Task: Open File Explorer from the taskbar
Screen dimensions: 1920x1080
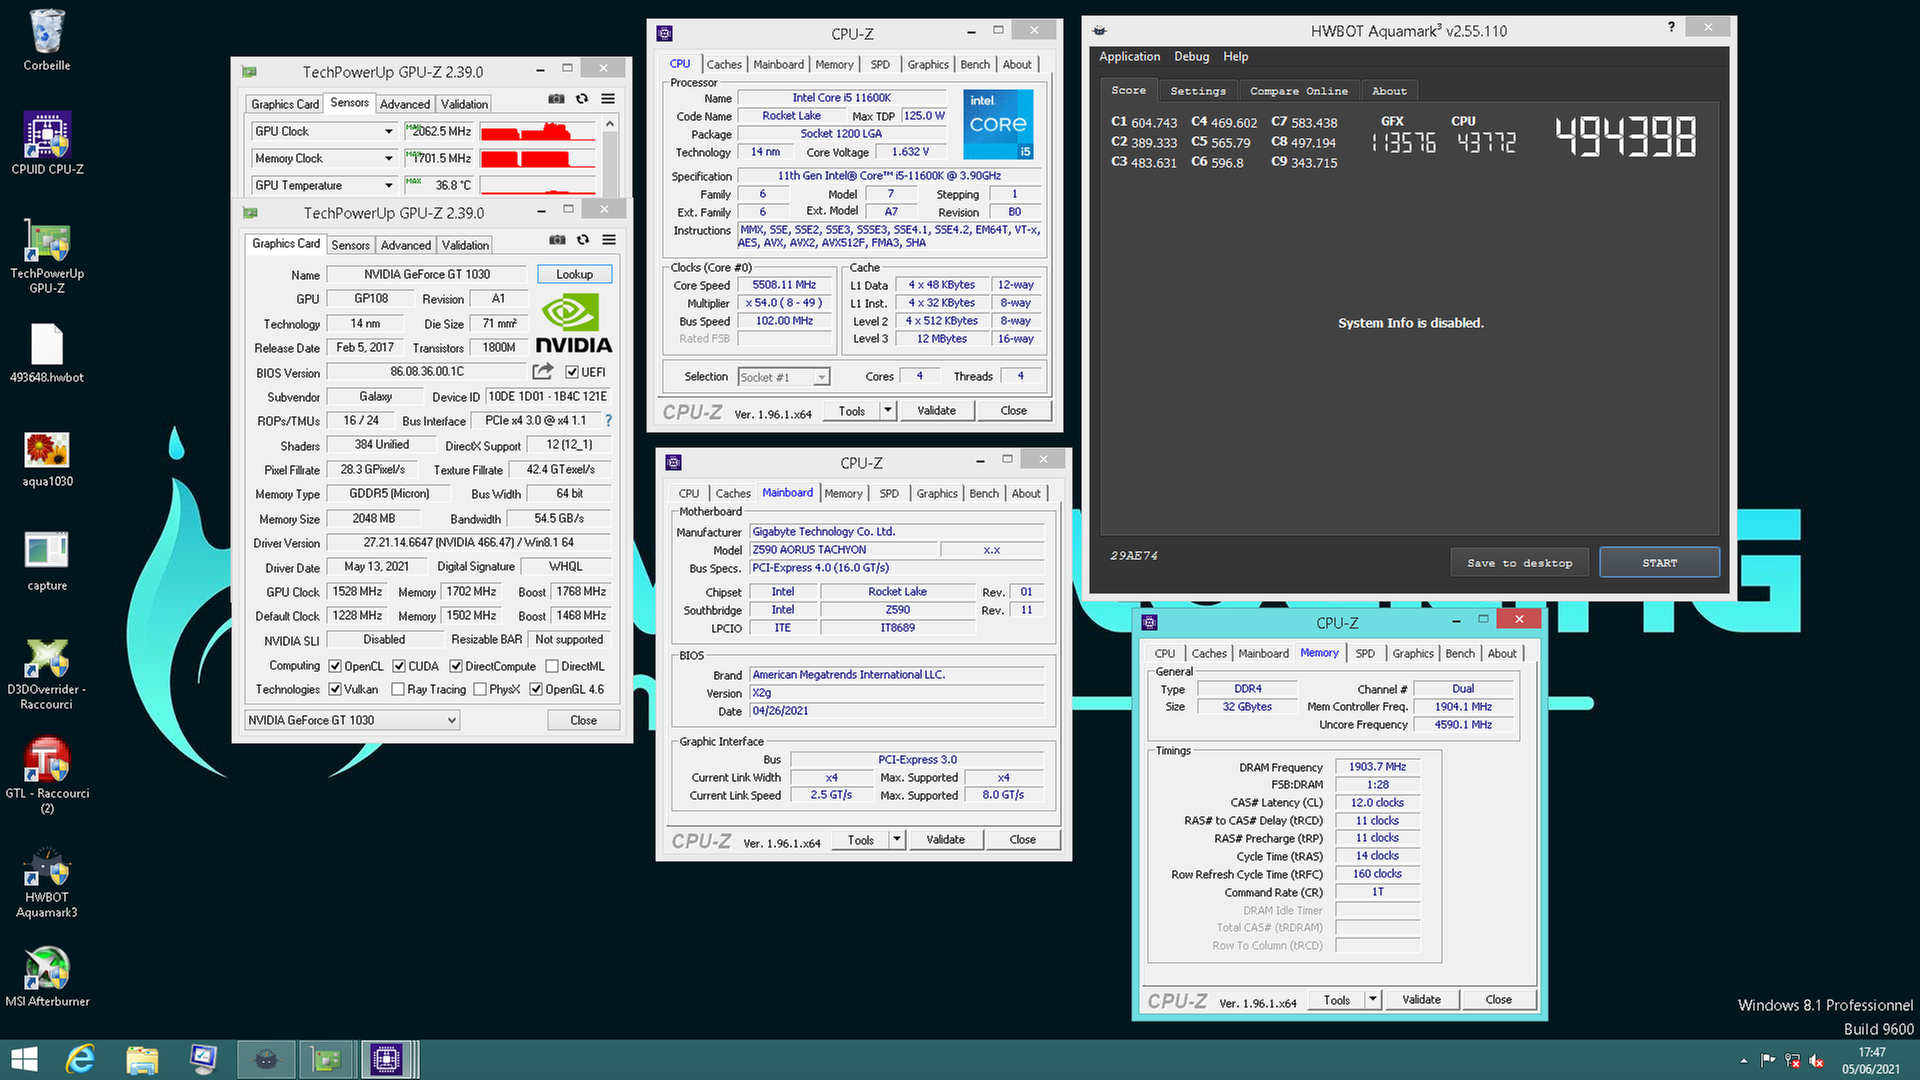Action: (x=142, y=1060)
